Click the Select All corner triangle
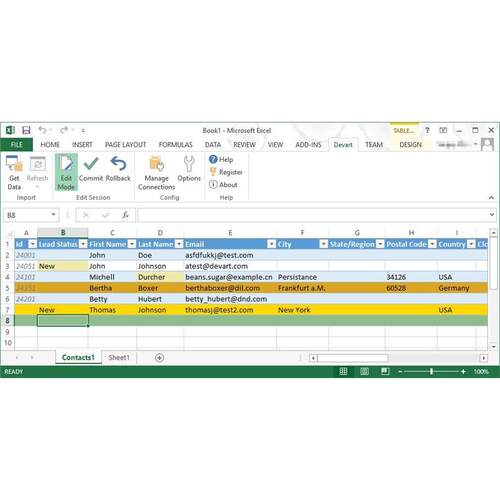The image size is (500, 500). coord(9,233)
